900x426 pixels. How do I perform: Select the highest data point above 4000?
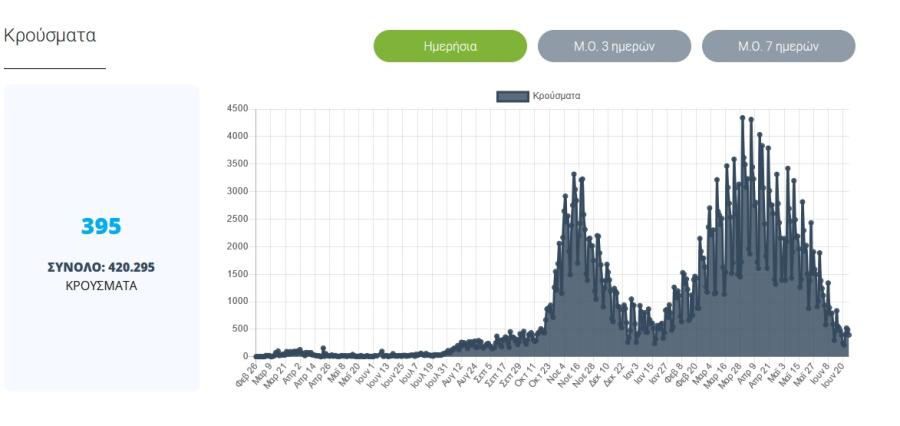742,118
